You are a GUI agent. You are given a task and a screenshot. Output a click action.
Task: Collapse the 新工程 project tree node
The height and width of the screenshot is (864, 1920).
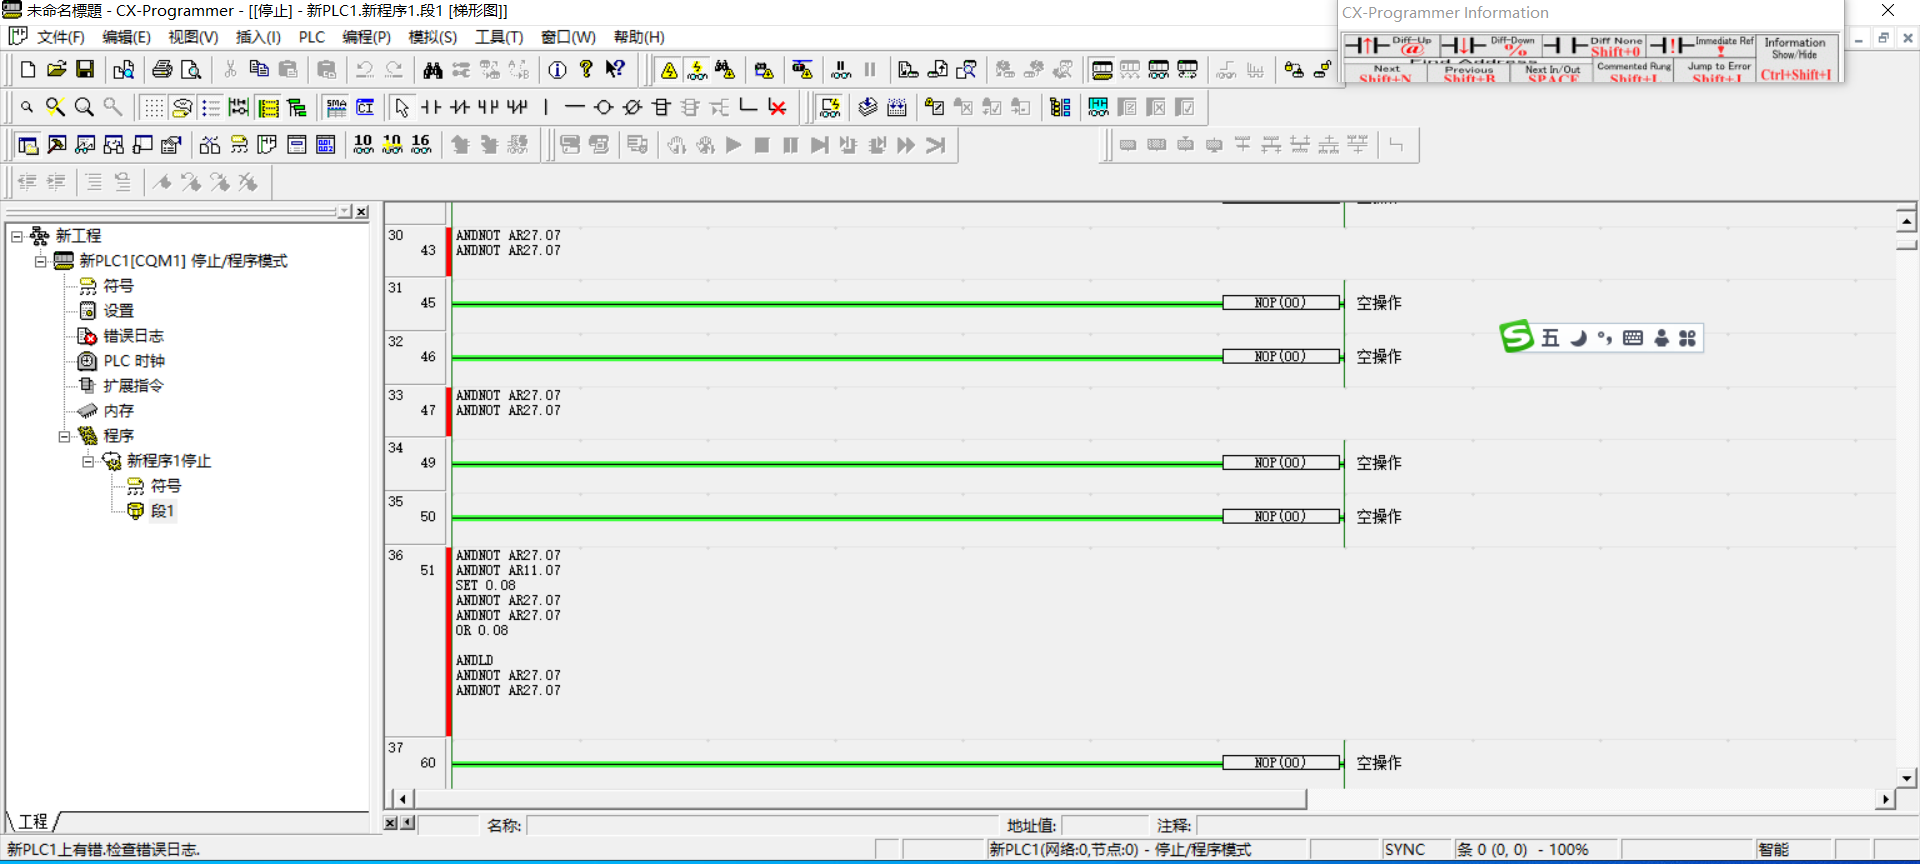point(17,236)
